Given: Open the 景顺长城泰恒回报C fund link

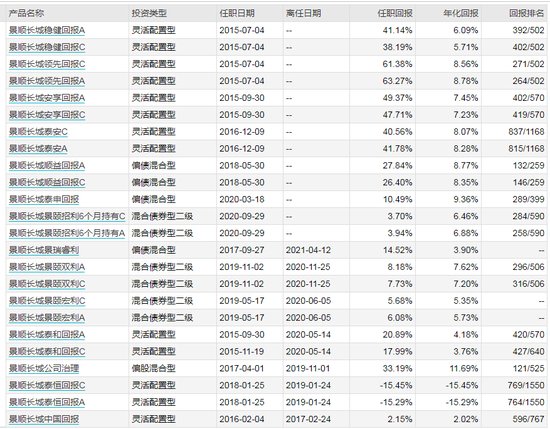Looking at the screenshot, I should tap(47, 386).
